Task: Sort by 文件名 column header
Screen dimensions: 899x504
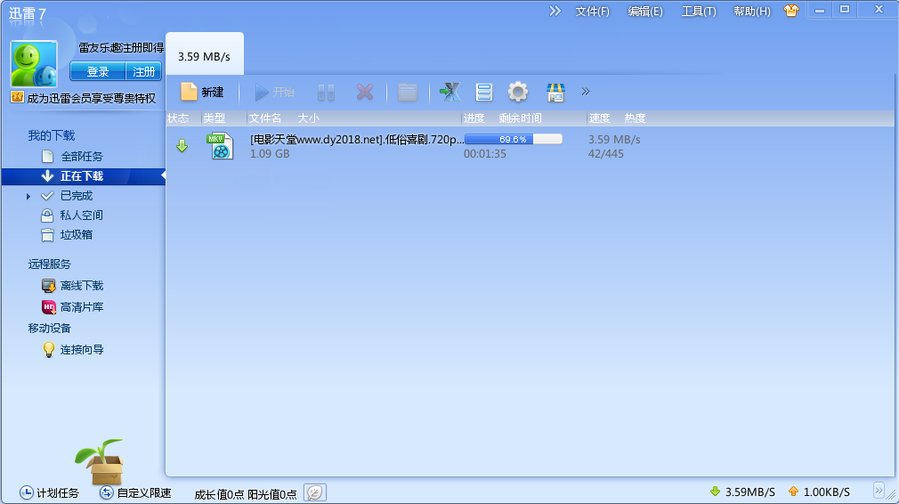Action: tap(265, 118)
